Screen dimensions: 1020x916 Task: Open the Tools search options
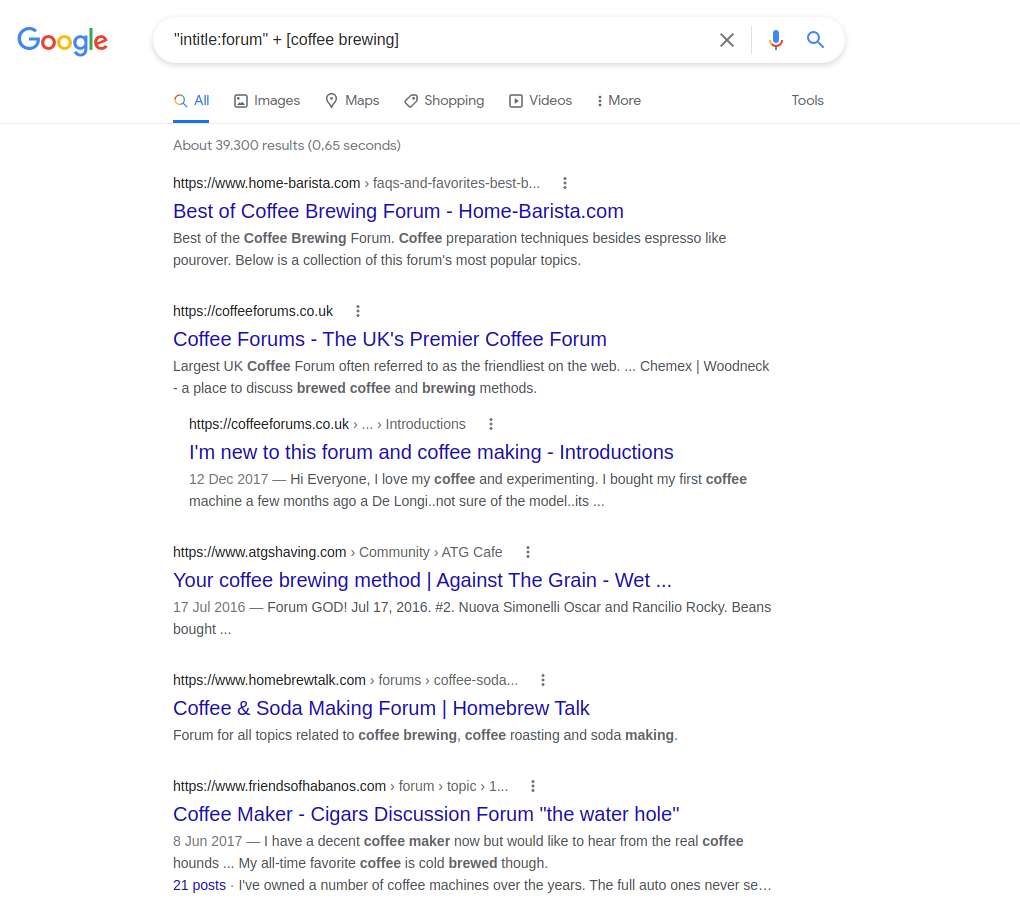[x=807, y=101]
